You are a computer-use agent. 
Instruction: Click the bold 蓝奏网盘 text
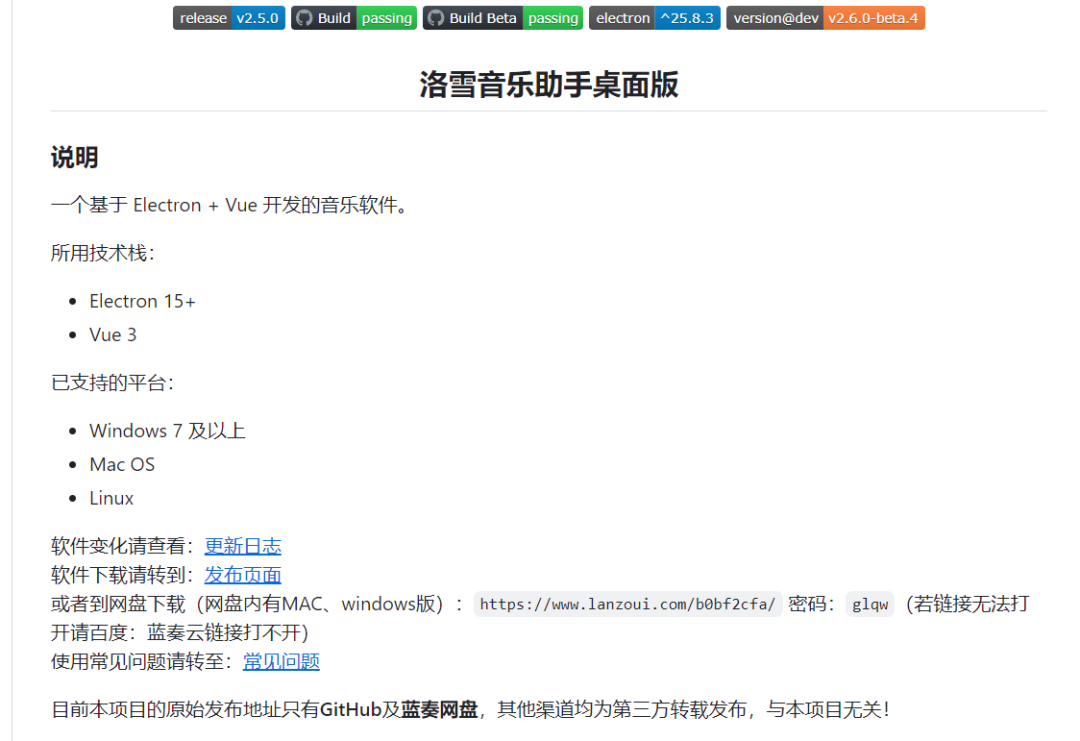pyautogui.click(x=439, y=709)
